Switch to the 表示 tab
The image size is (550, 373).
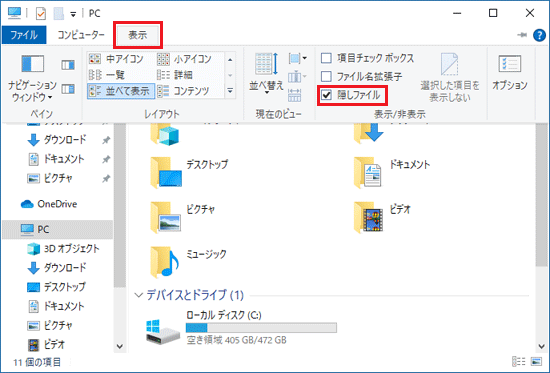click(138, 35)
